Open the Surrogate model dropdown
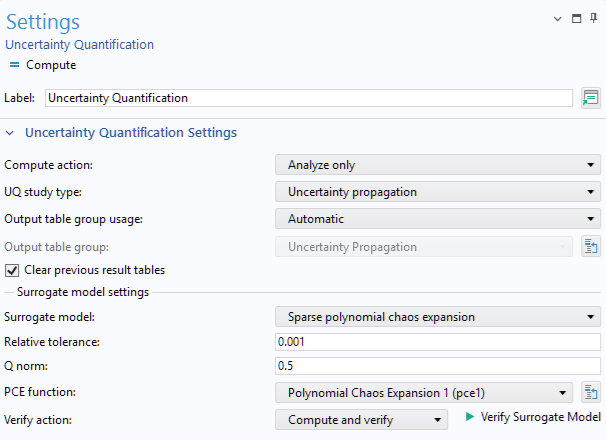This screenshot has width=606, height=440. 438,317
